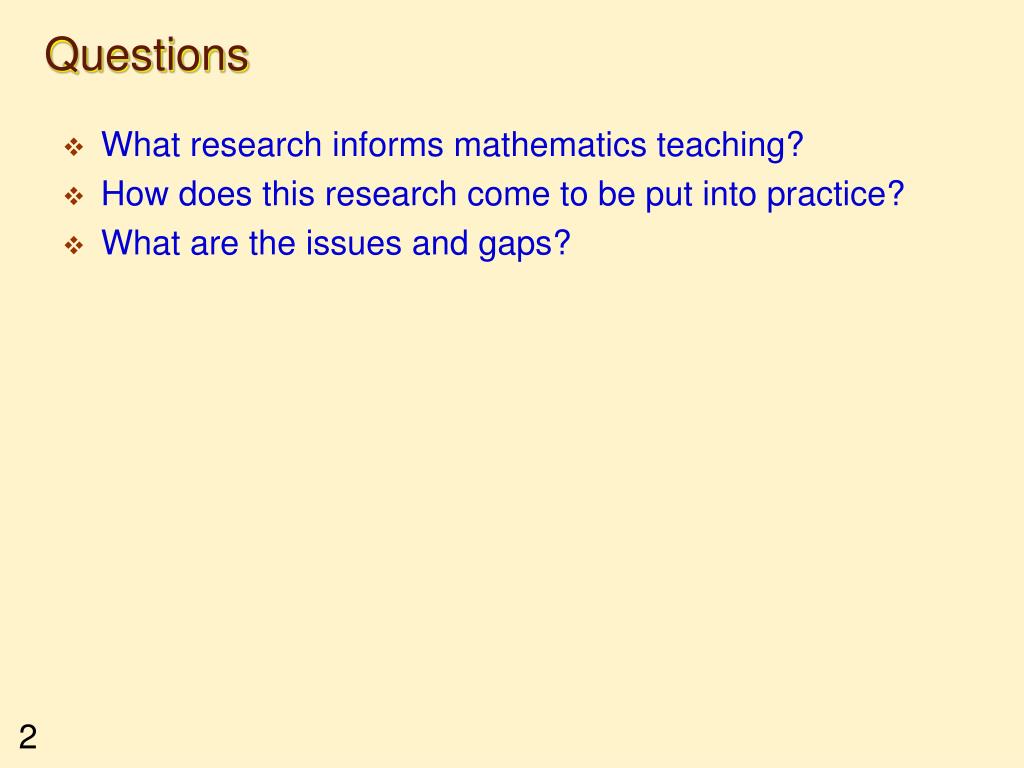Screen dimensions: 1024x768
Task: Select the "Questions" slide title
Action: point(147,56)
